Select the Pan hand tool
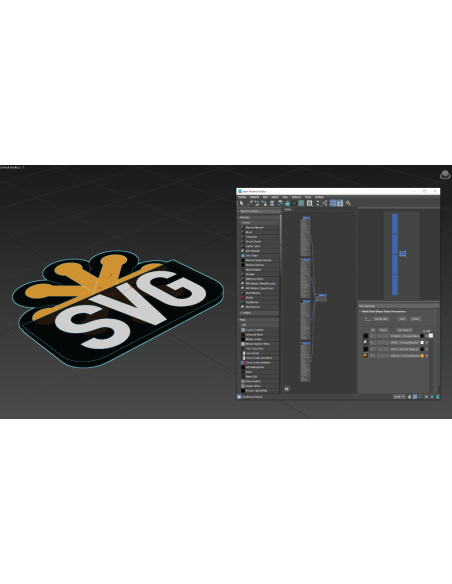452x584 pixels. point(409,397)
